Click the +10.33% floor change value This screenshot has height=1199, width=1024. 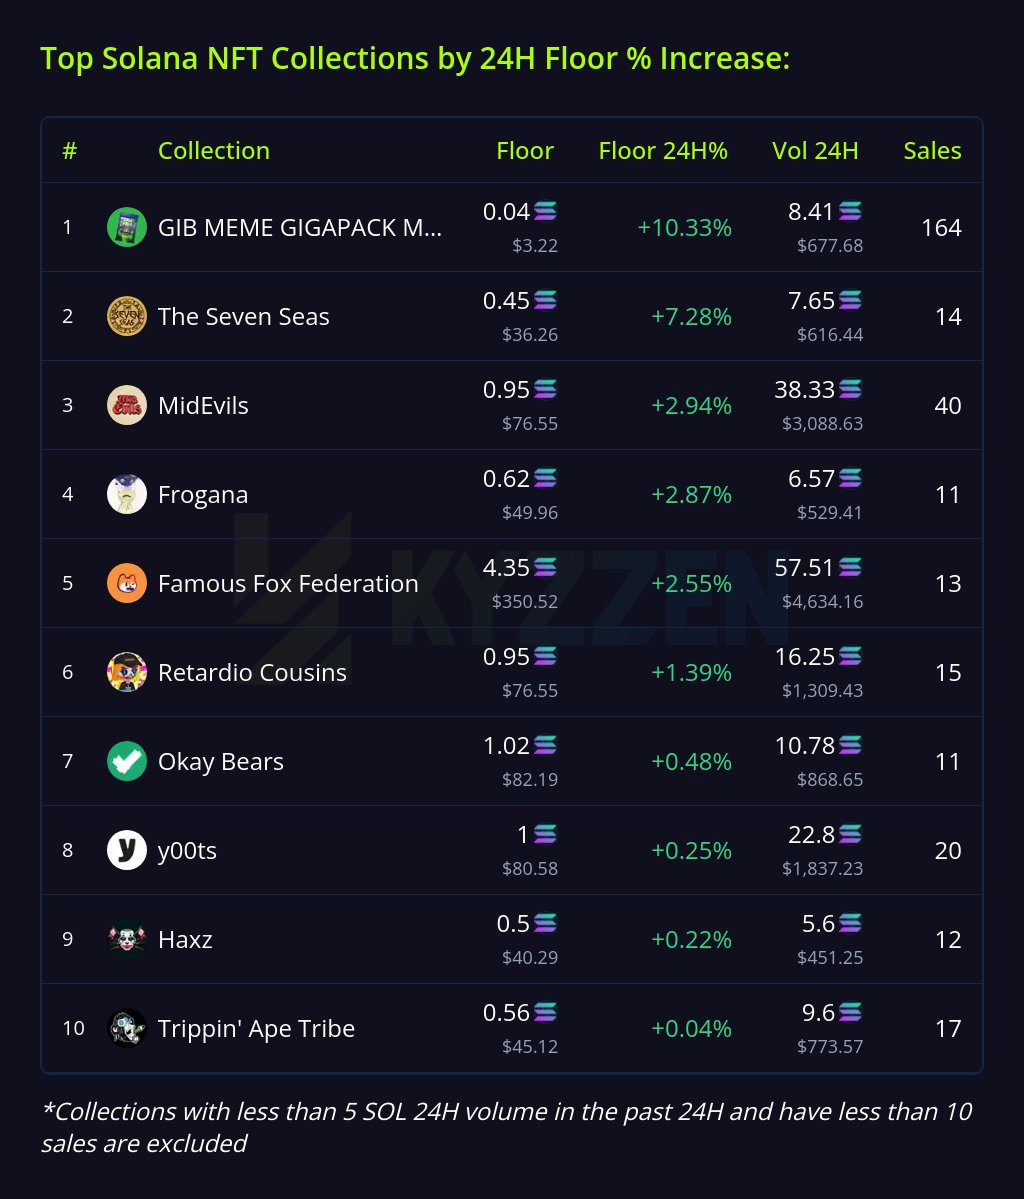tap(685, 228)
